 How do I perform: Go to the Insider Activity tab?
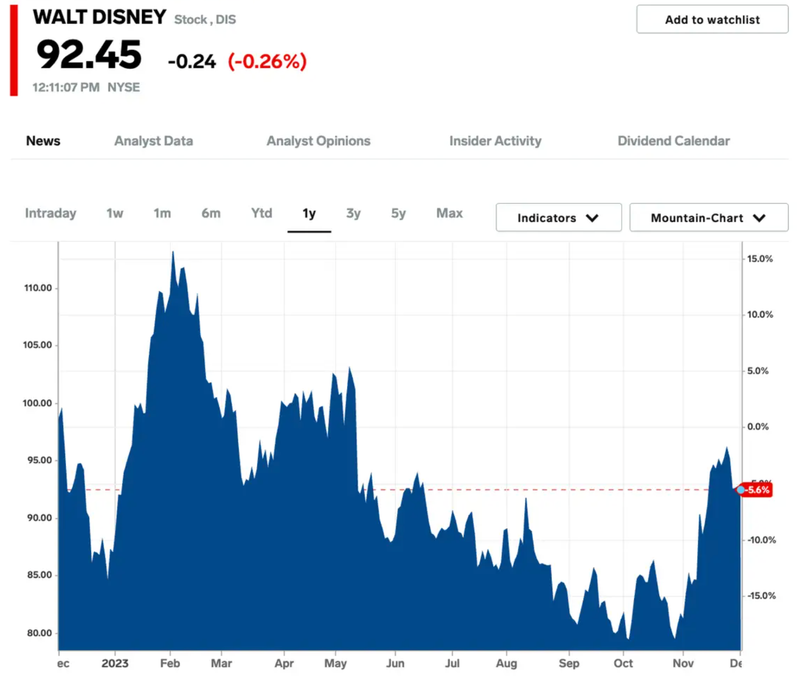tap(495, 141)
